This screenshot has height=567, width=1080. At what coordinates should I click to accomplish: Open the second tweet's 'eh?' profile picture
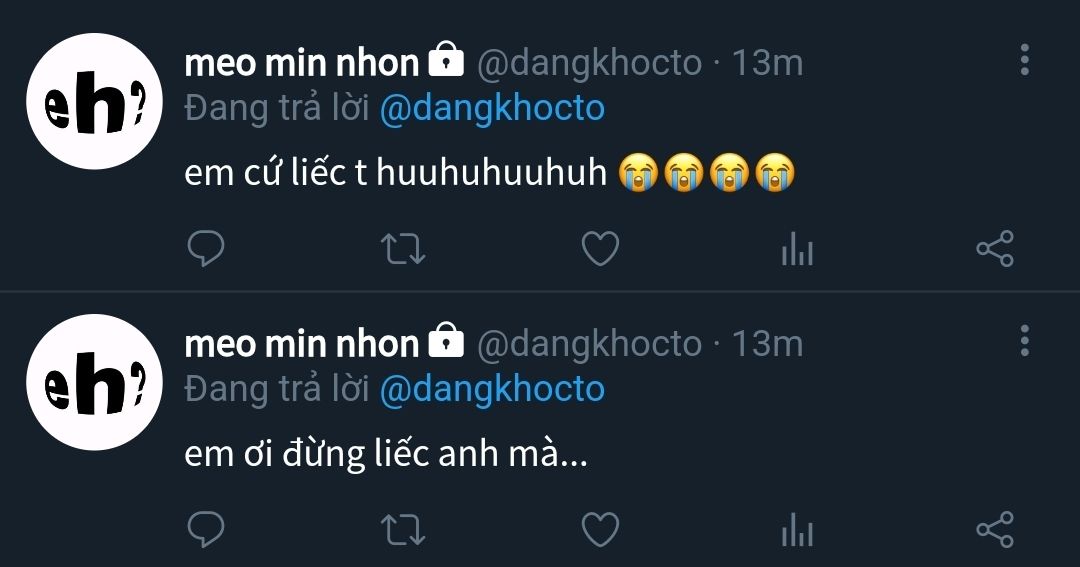(x=94, y=382)
